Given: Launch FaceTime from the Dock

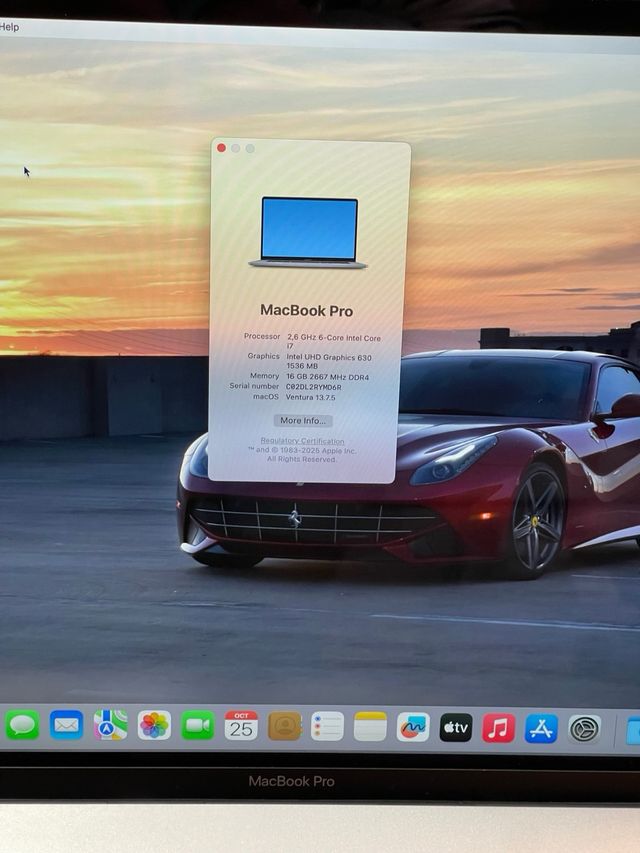Looking at the screenshot, I should (198, 725).
